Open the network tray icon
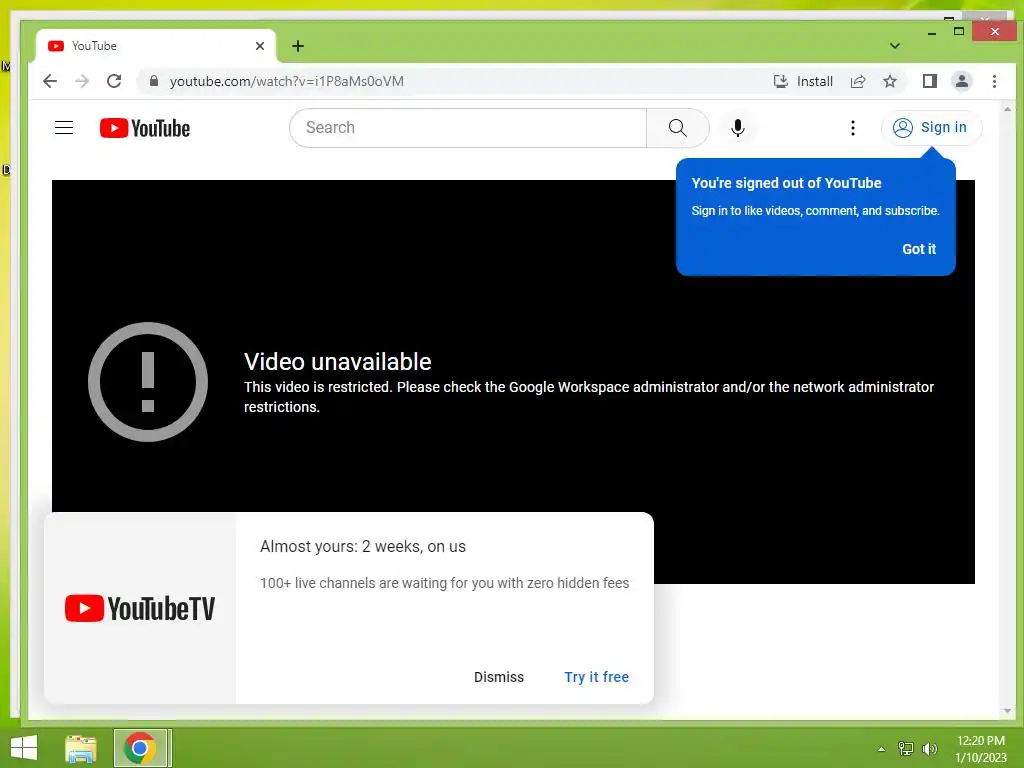This screenshot has height=768, width=1024. click(x=905, y=749)
